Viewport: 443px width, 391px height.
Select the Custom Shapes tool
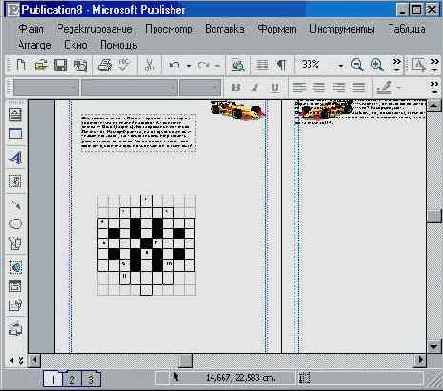click(x=15, y=243)
